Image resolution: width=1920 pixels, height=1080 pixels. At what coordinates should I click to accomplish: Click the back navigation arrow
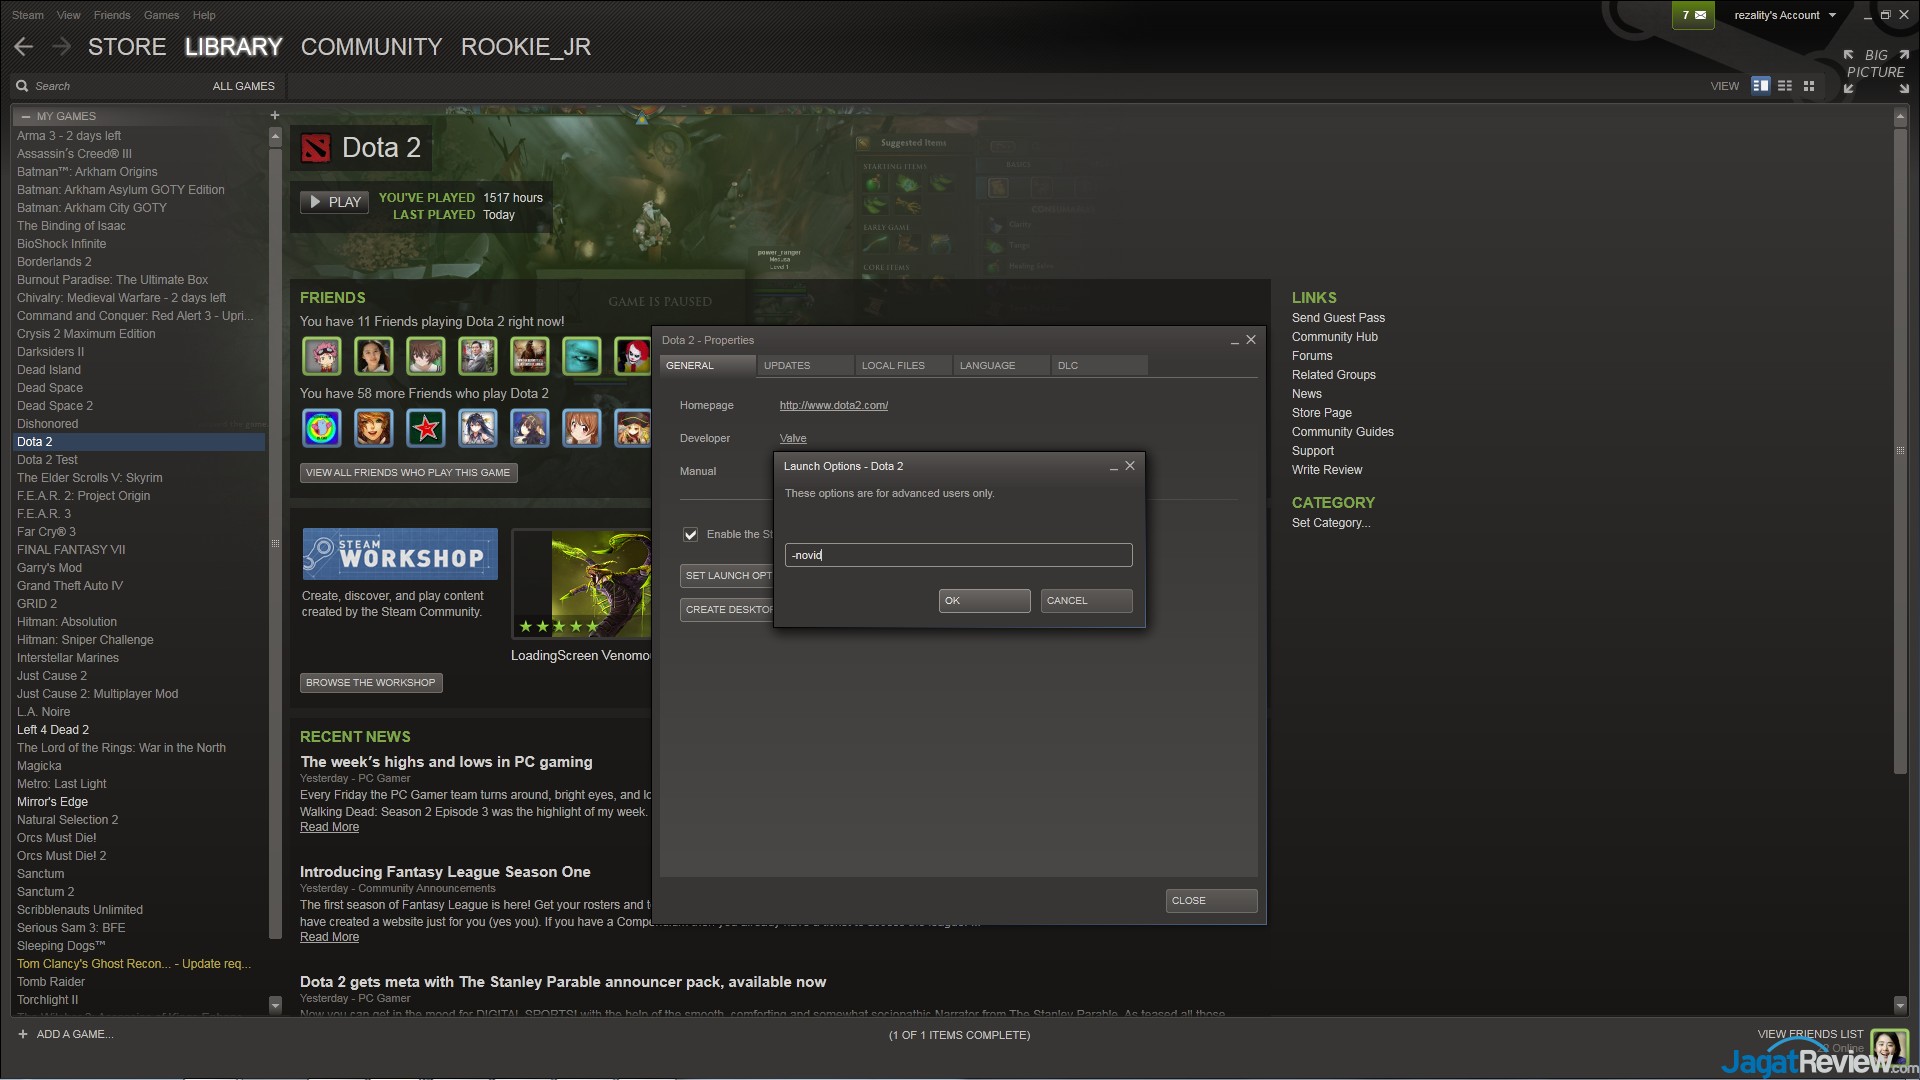(24, 47)
